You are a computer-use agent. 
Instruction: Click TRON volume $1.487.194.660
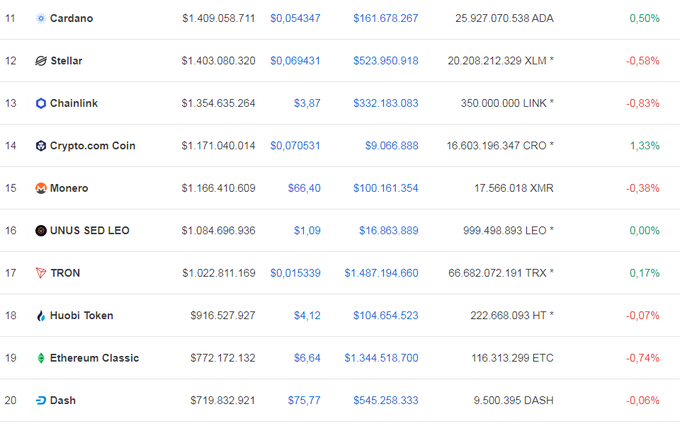click(x=381, y=273)
